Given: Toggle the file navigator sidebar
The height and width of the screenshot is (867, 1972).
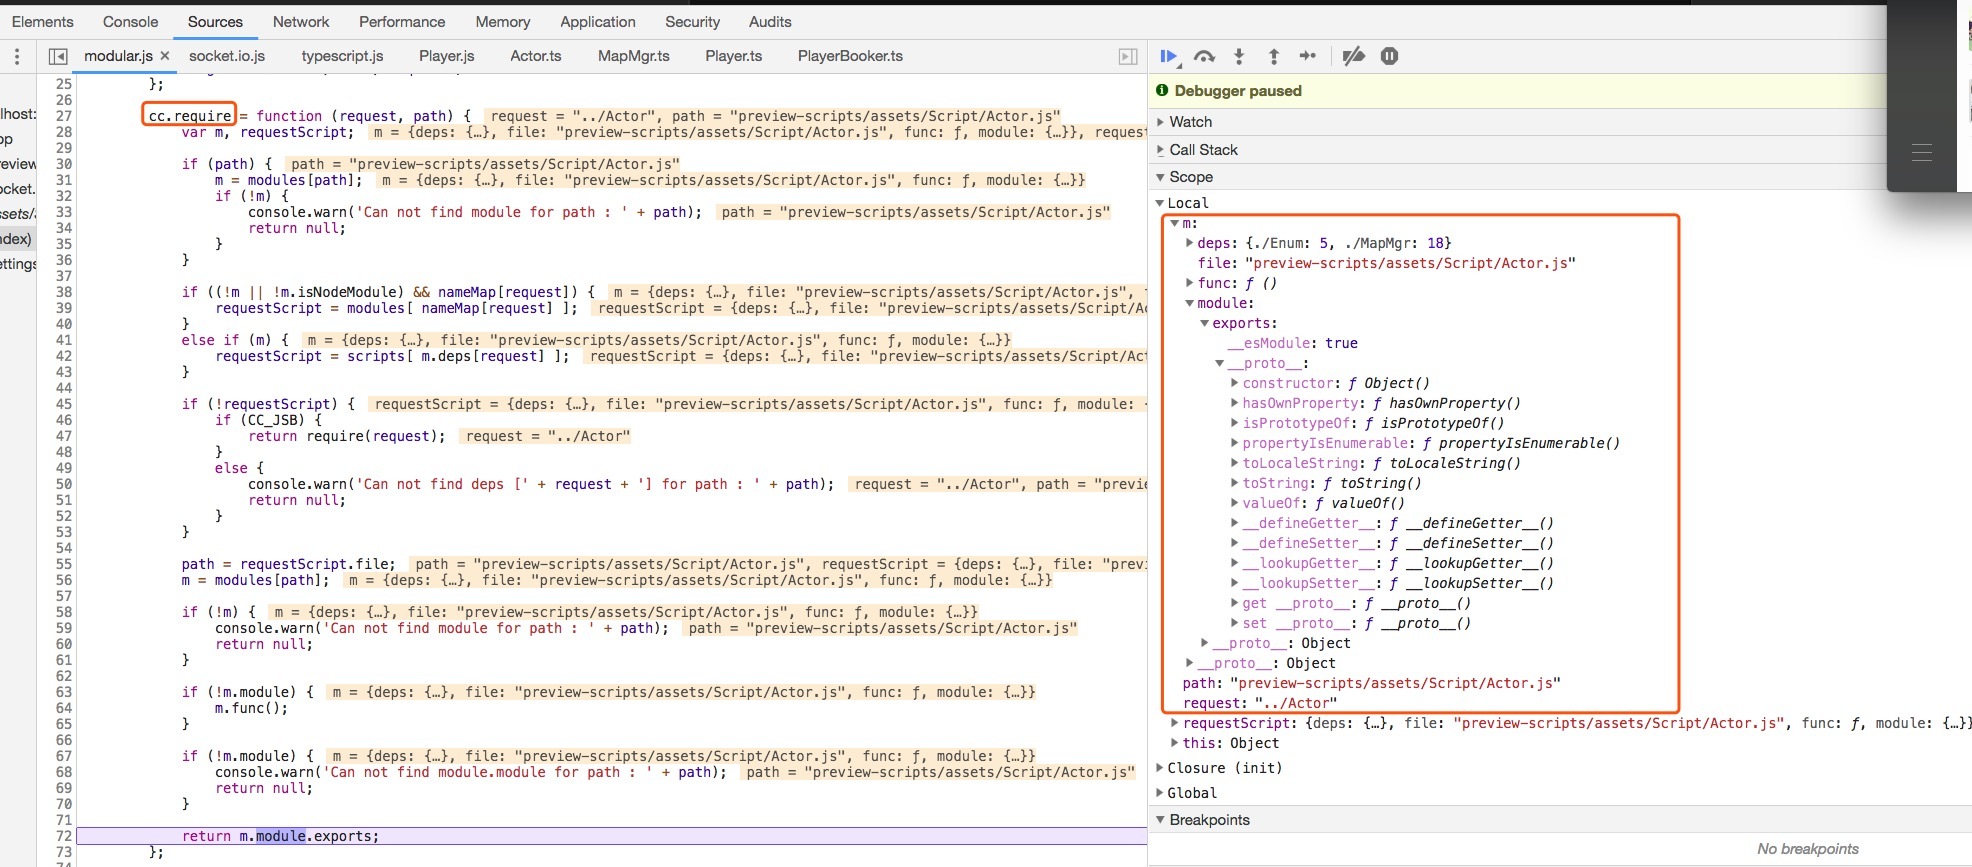Looking at the screenshot, I should click(58, 57).
